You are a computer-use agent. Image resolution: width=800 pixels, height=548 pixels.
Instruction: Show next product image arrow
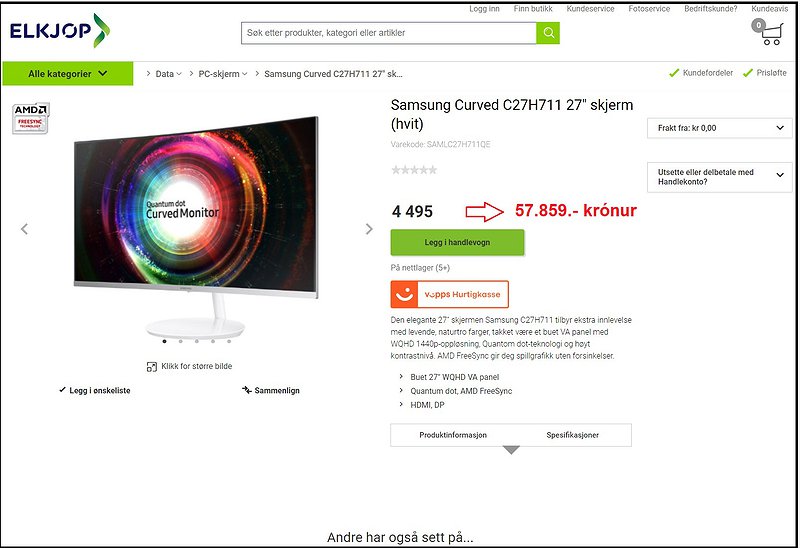coord(369,229)
